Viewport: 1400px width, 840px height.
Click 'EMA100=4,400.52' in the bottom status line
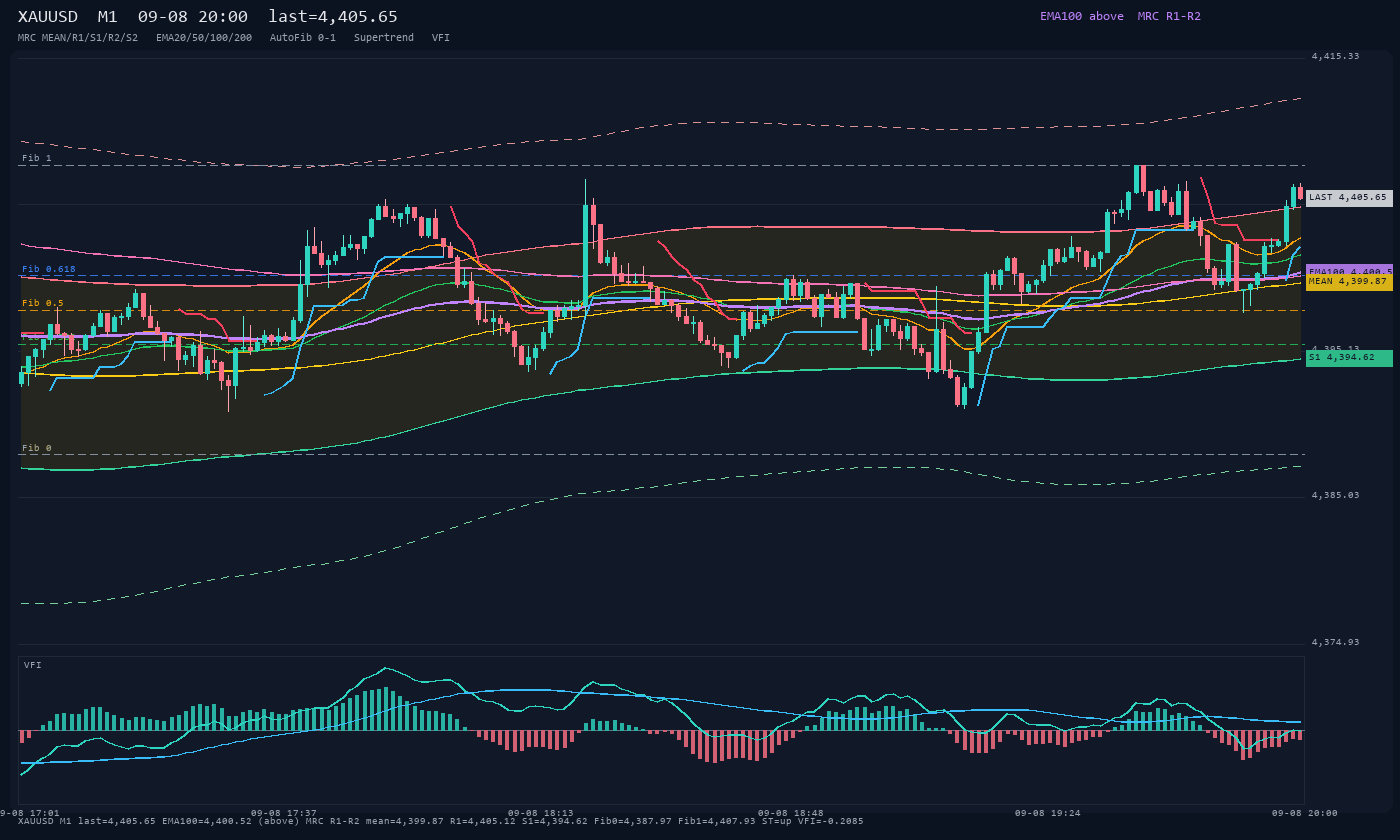207,821
